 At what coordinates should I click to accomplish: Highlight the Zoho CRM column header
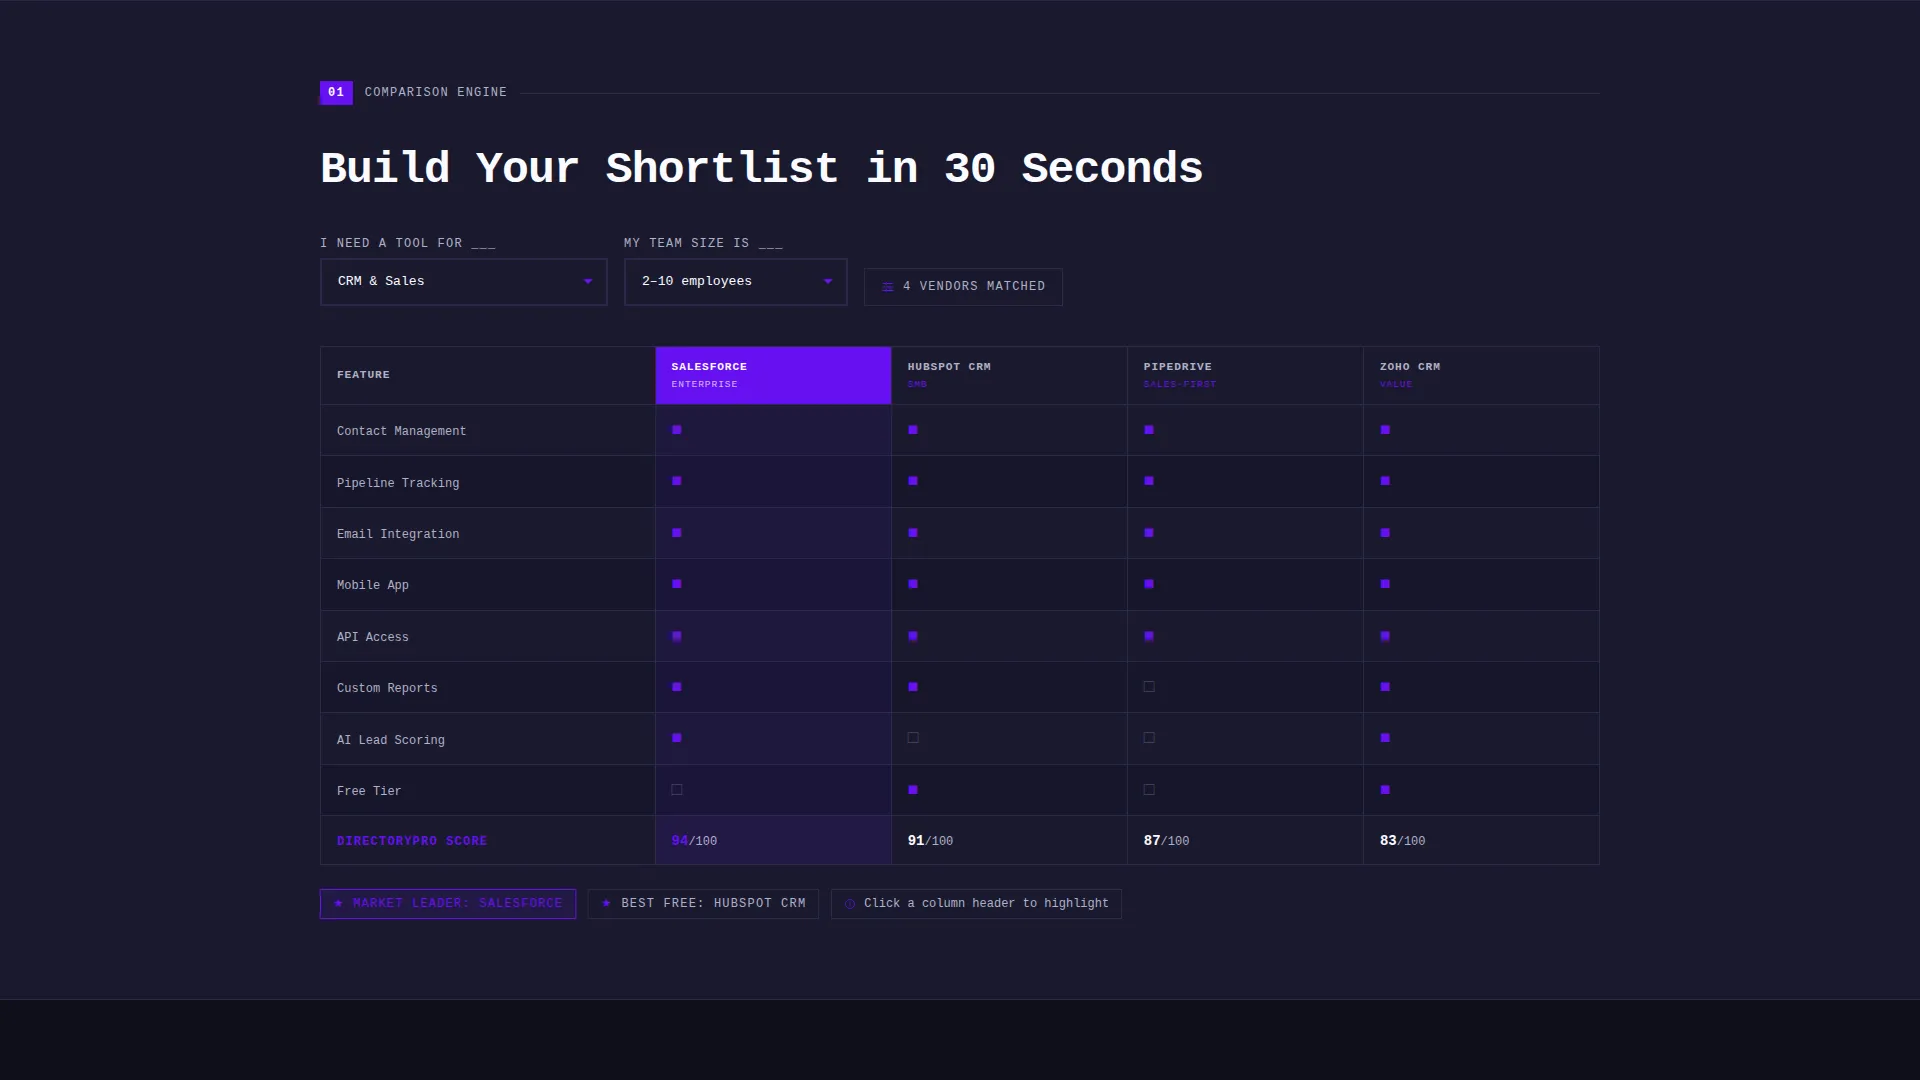tap(1481, 375)
